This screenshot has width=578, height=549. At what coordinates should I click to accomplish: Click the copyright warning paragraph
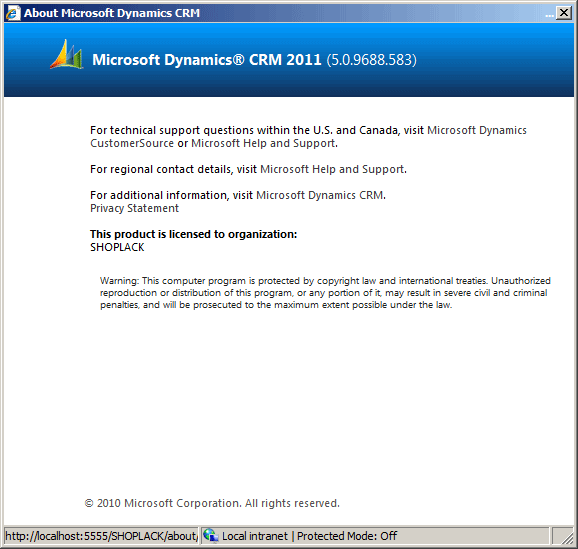point(325,293)
